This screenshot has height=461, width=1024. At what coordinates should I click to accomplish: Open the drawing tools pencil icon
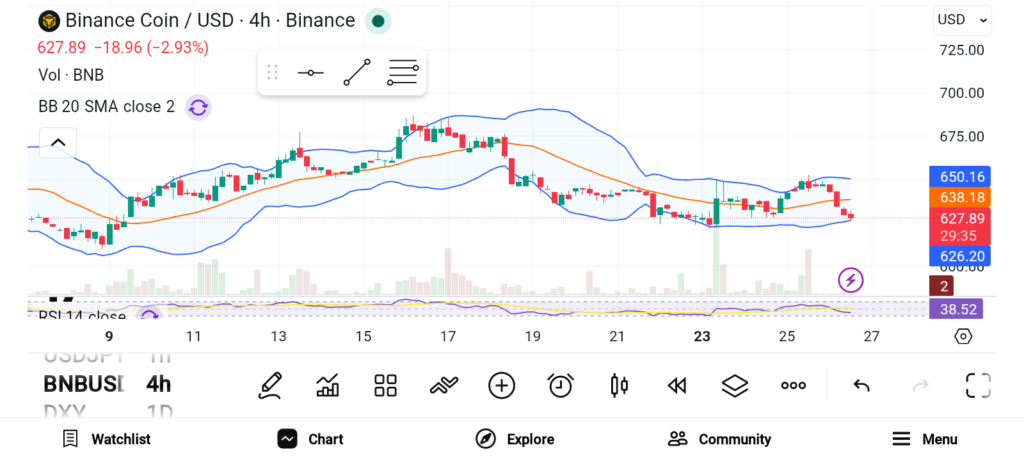269,385
